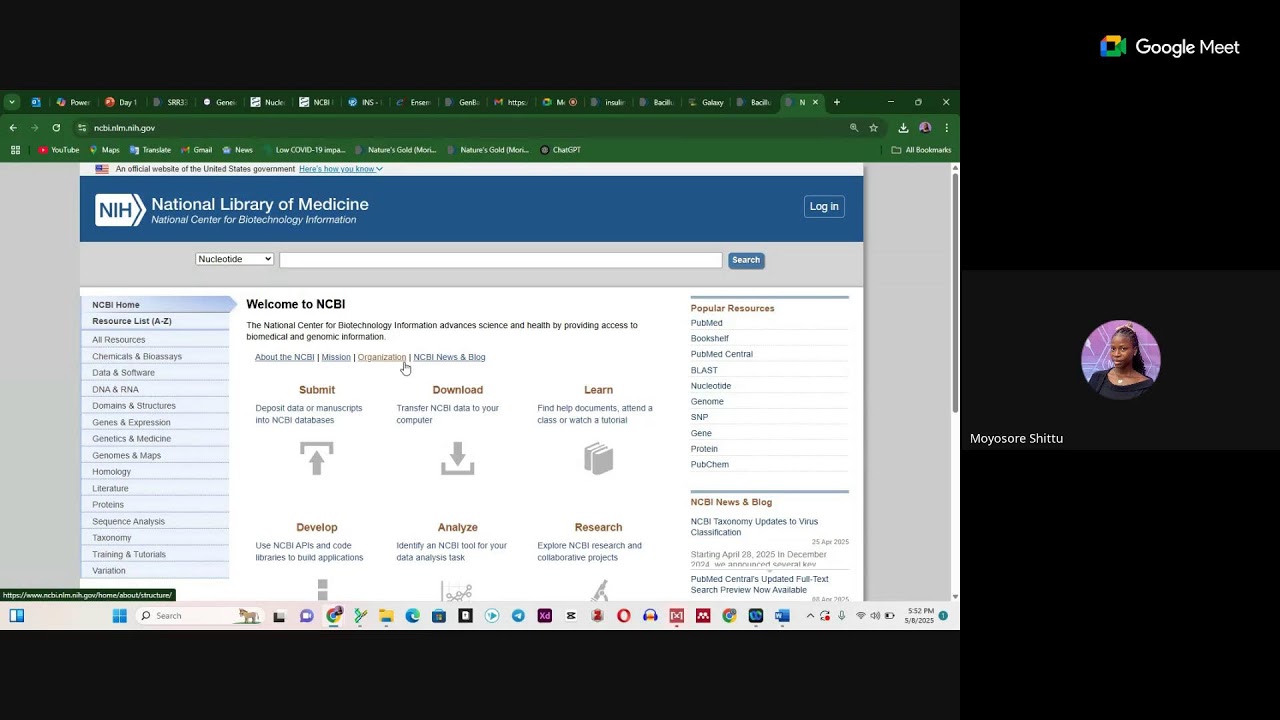The image size is (1280, 720).
Task: Click the Research heading link
Action: (598, 527)
